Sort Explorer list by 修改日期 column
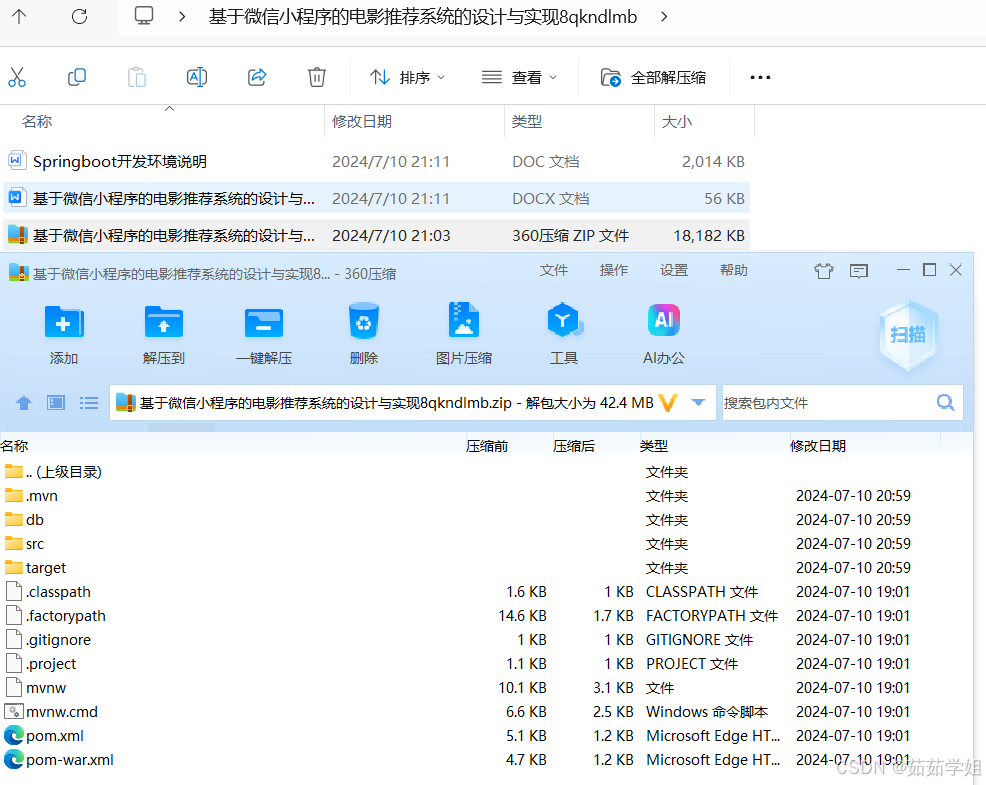 (x=362, y=121)
